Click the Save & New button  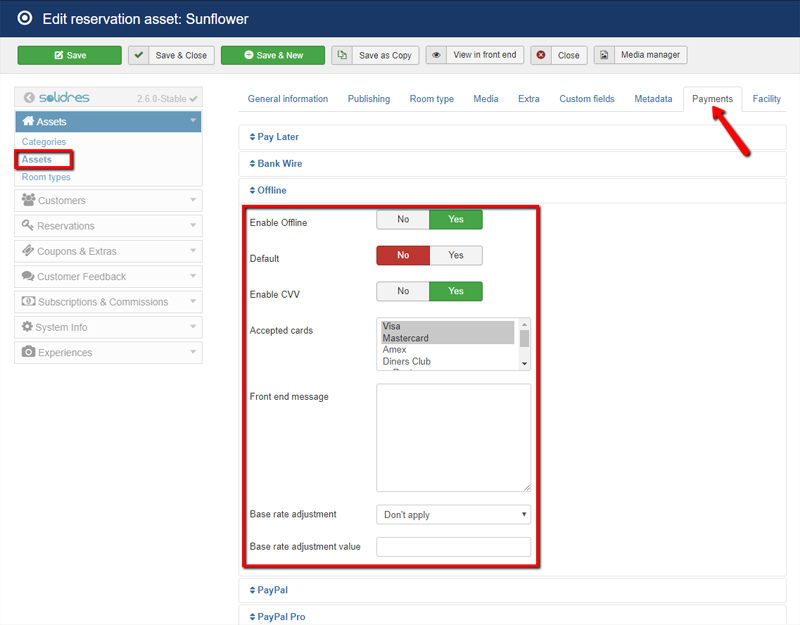pyautogui.click(x=272, y=55)
